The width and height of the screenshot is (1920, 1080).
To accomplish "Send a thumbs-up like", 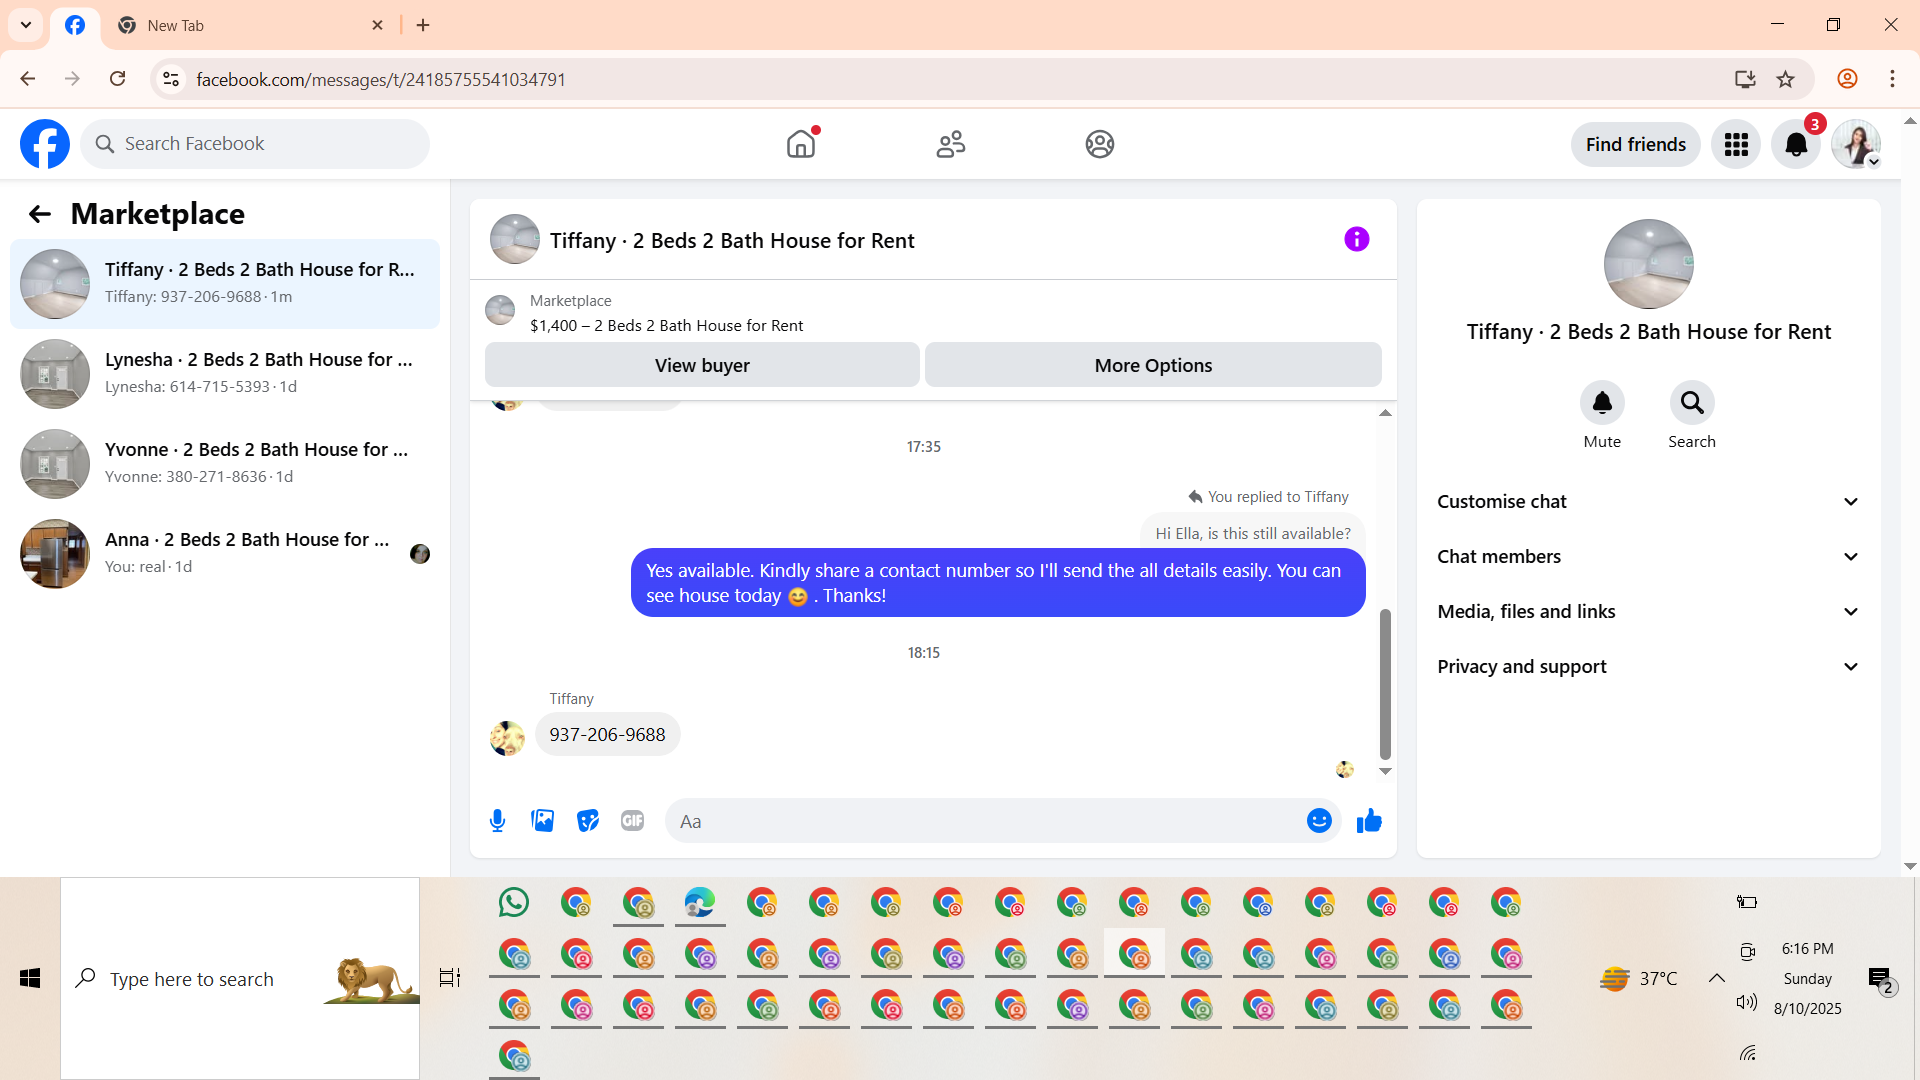I will coord(1369,821).
